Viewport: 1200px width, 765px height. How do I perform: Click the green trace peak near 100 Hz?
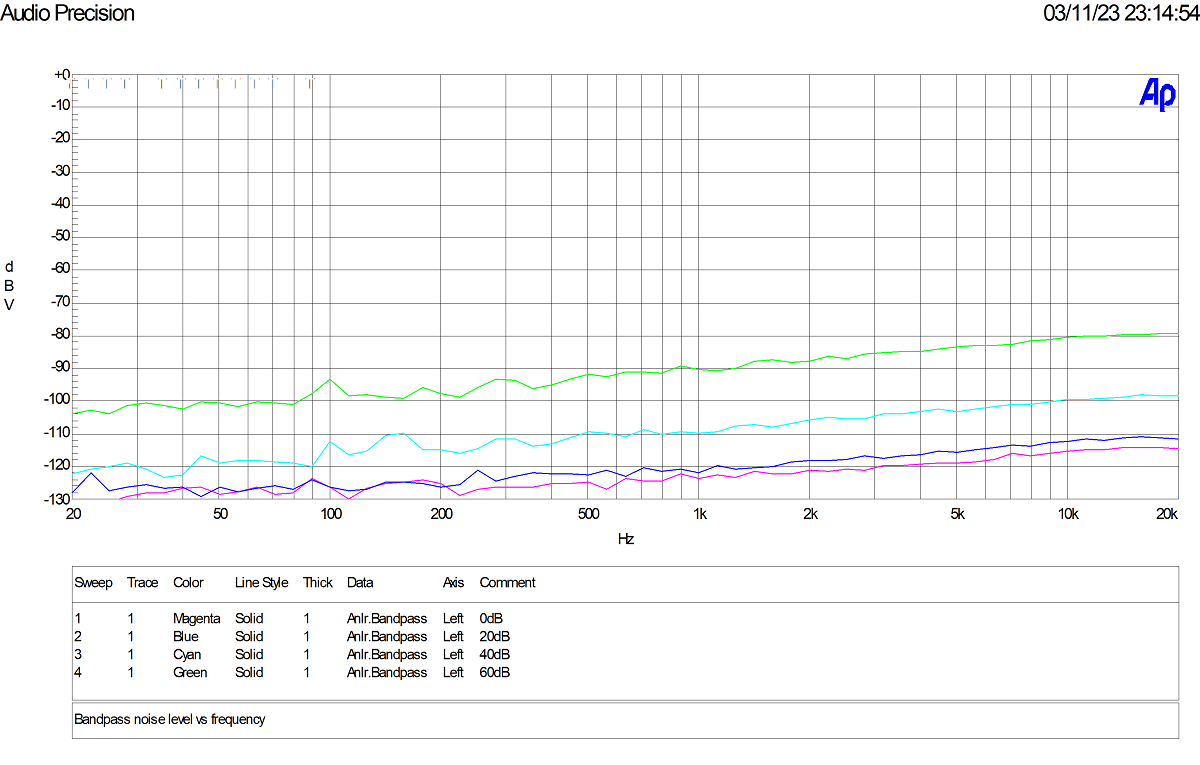(330, 379)
